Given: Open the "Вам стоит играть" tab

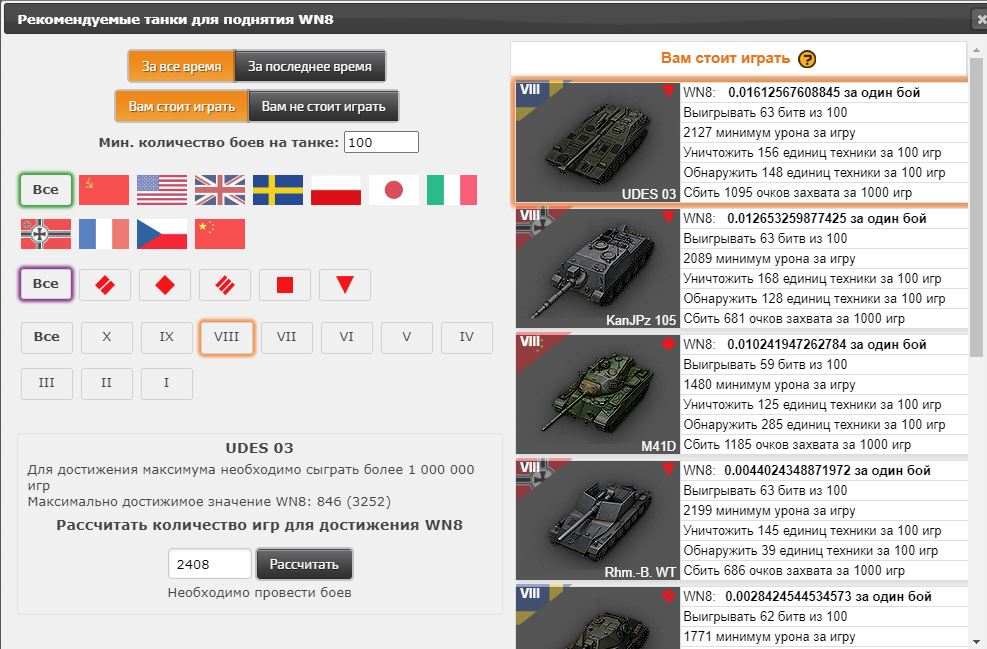Looking at the screenshot, I should 182,106.
